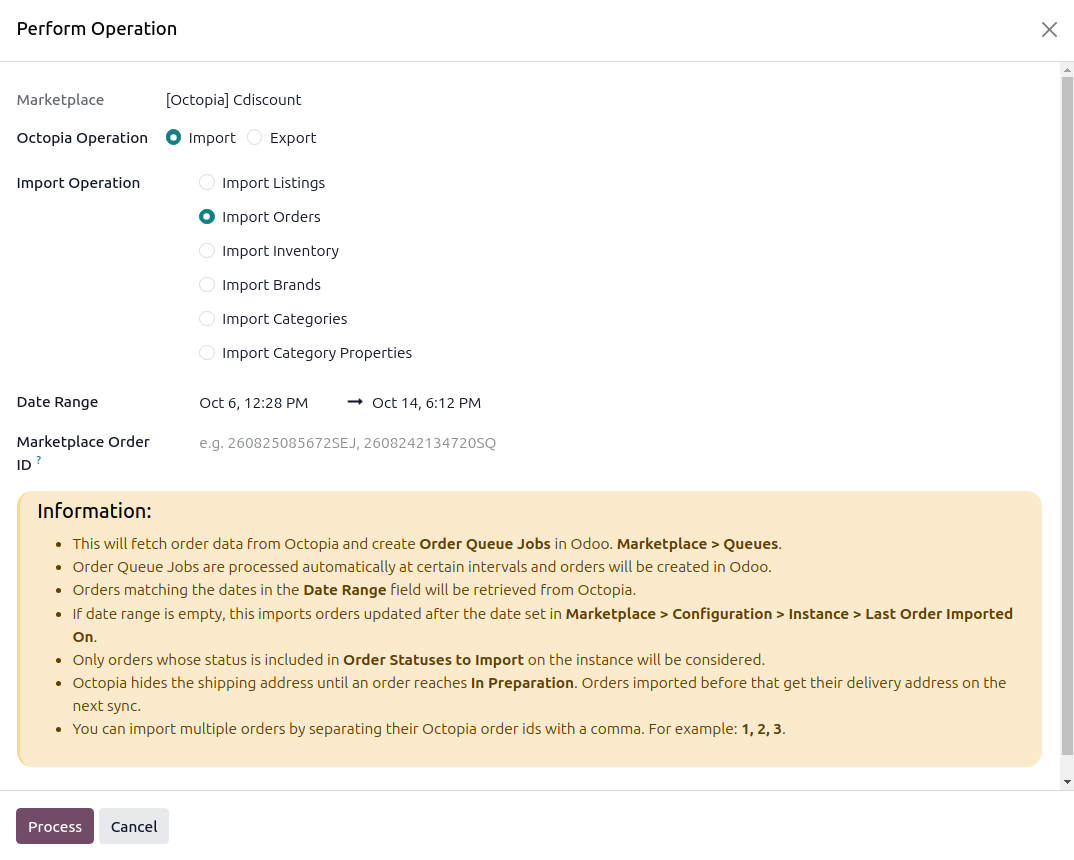Click the scrollbar up arrow
The height and width of the screenshot is (860, 1074).
tap(1067, 70)
